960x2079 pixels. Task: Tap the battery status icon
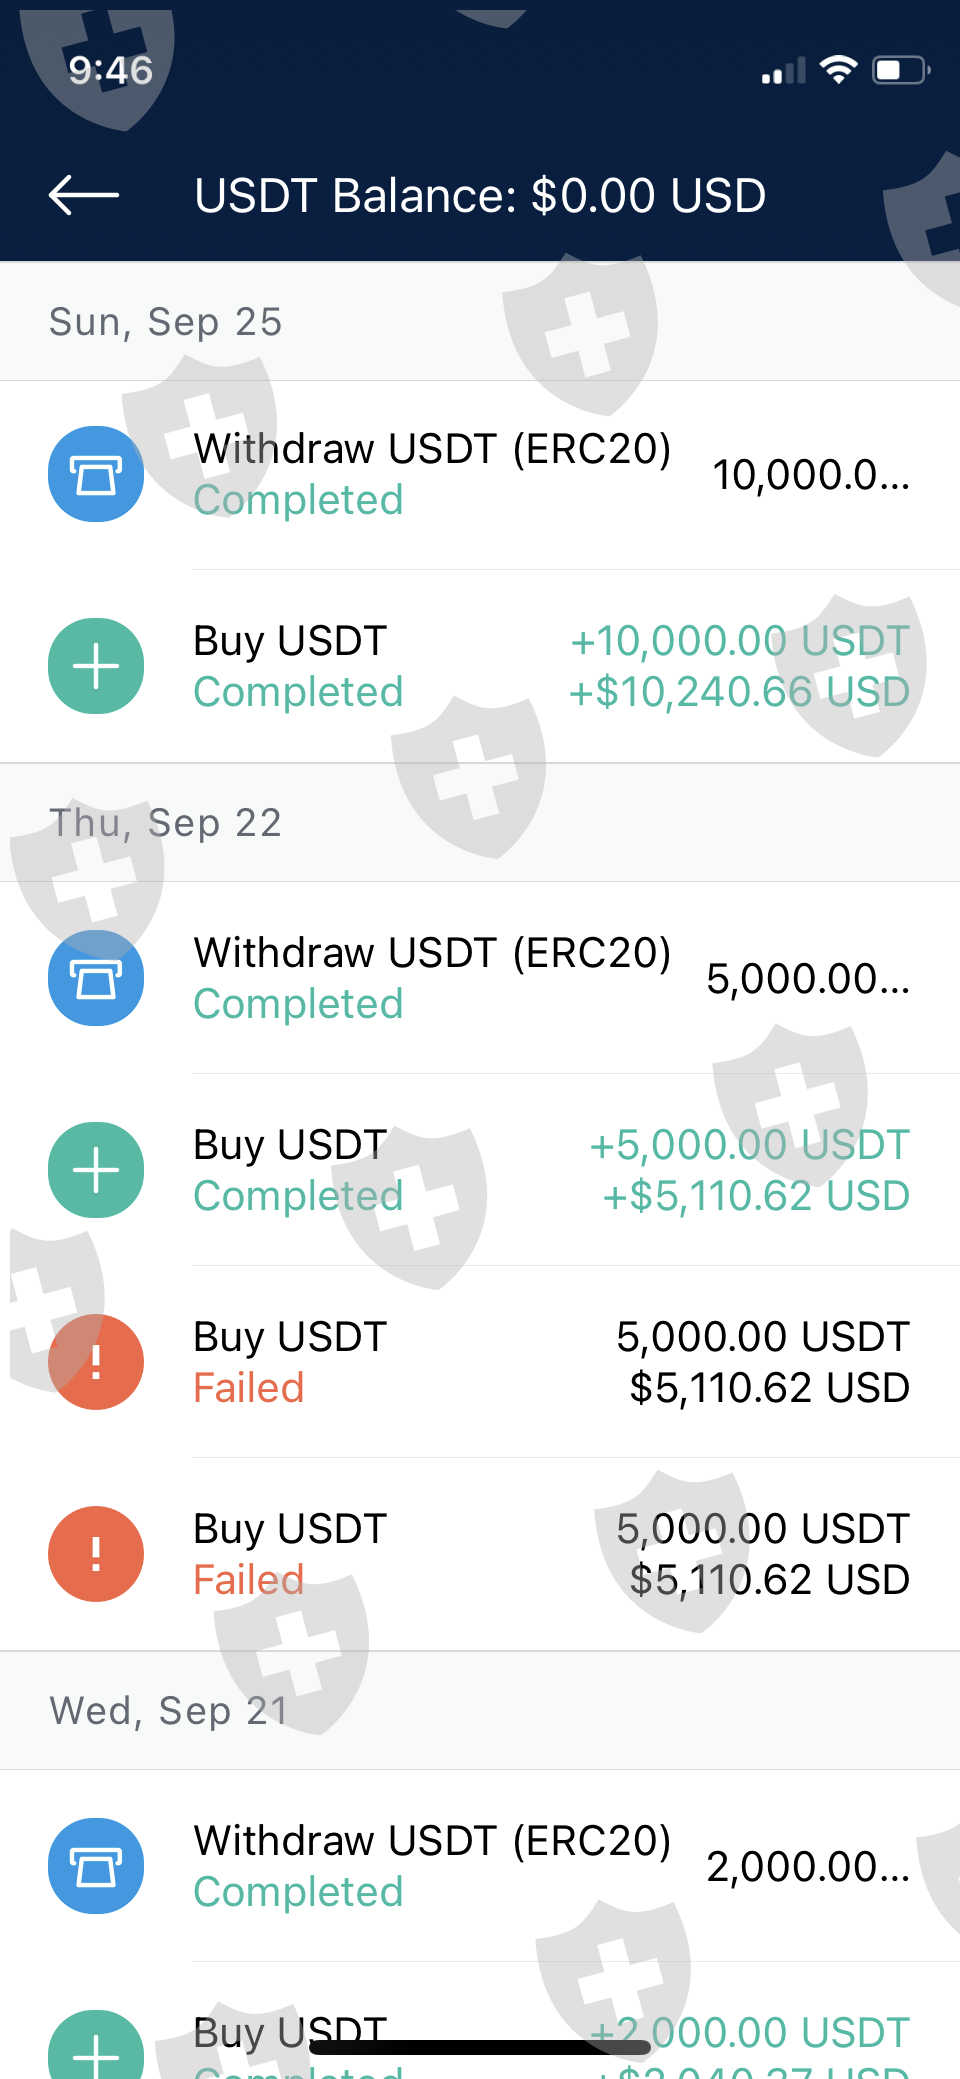click(x=901, y=70)
